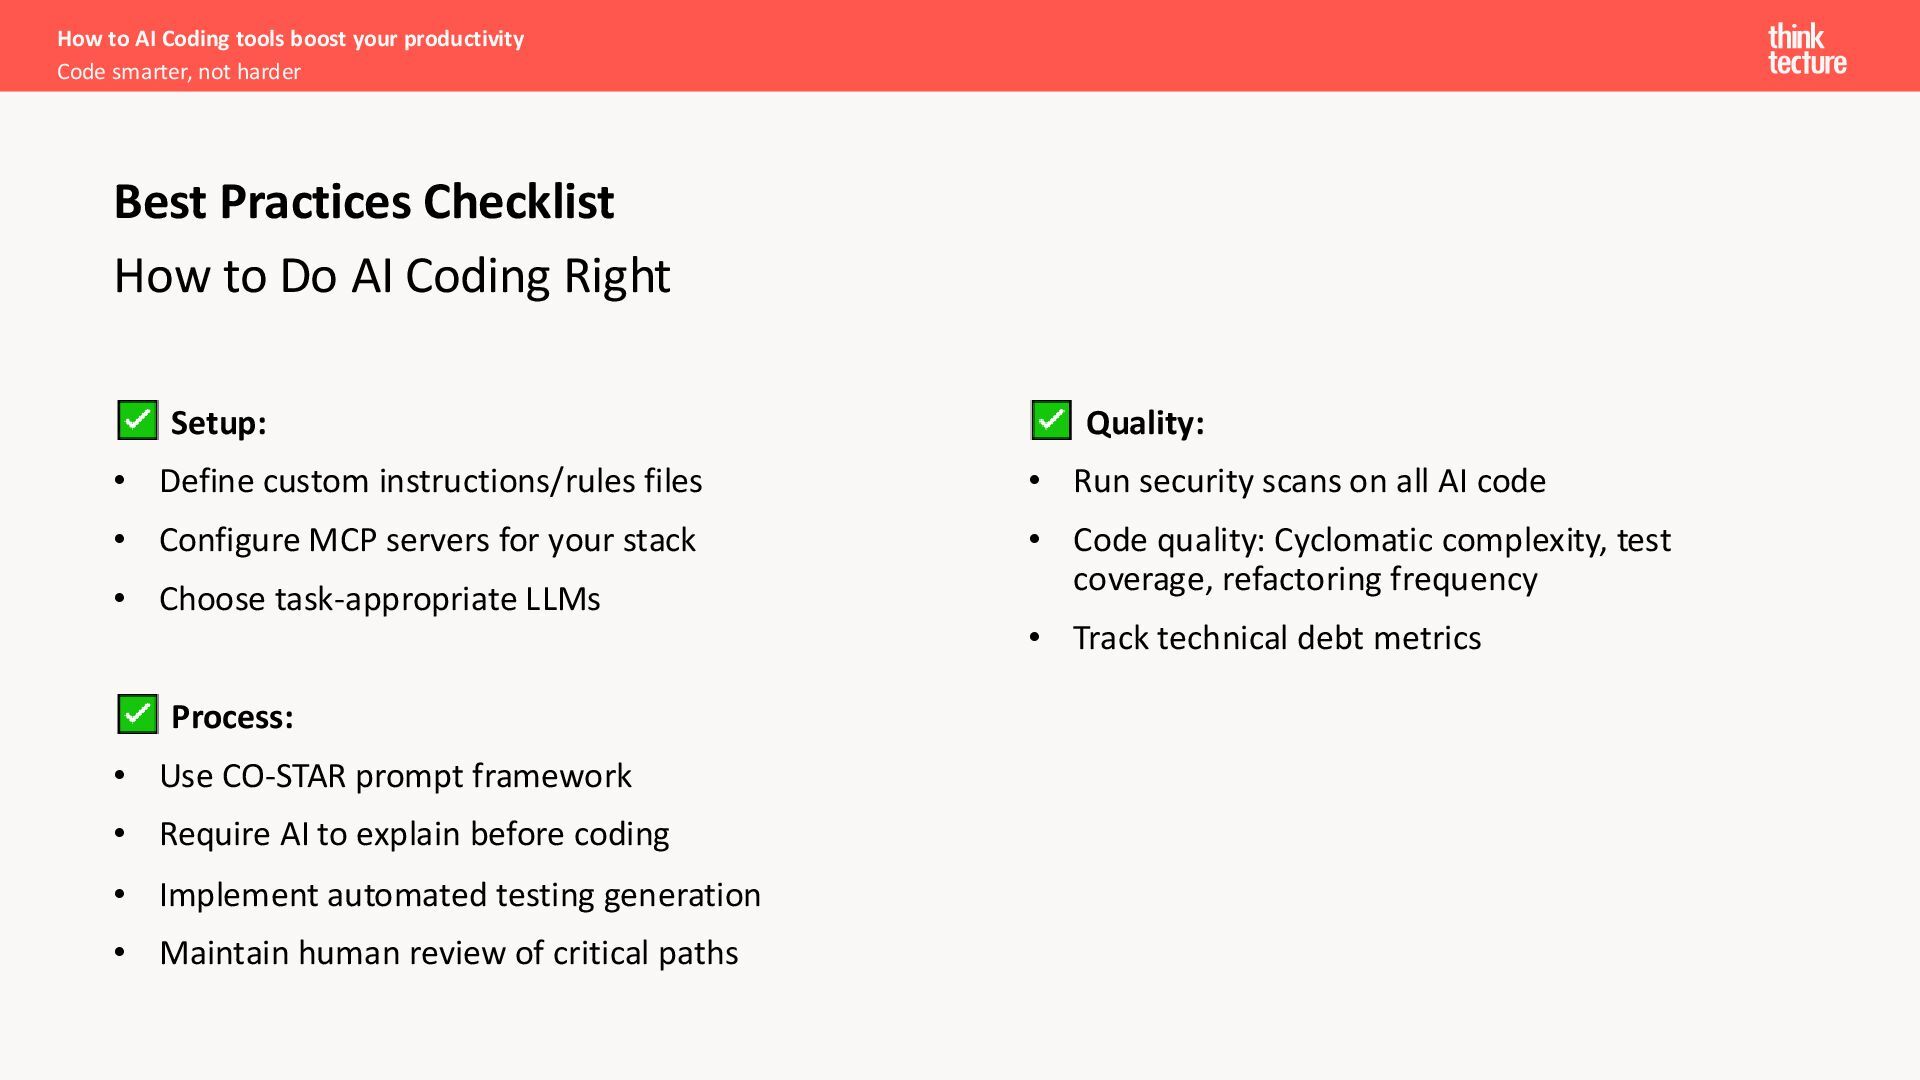Select 'Define custom instructions/rules files' bullet
The width and height of the screenshot is (1920, 1080).
pos(430,481)
